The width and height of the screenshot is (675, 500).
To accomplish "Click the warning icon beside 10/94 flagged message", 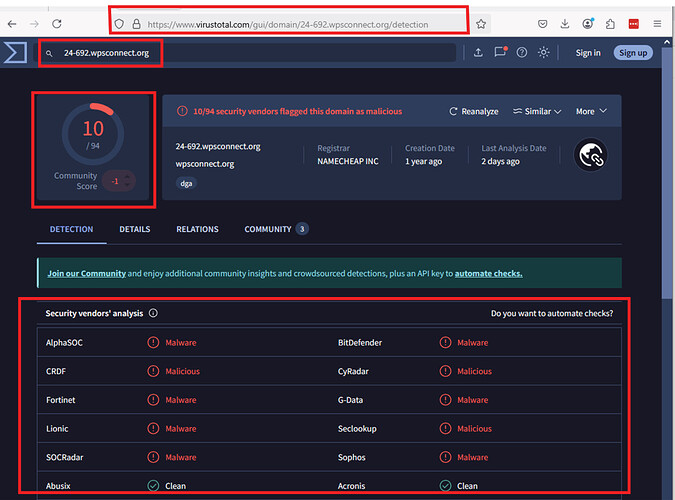I will click(x=182, y=111).
